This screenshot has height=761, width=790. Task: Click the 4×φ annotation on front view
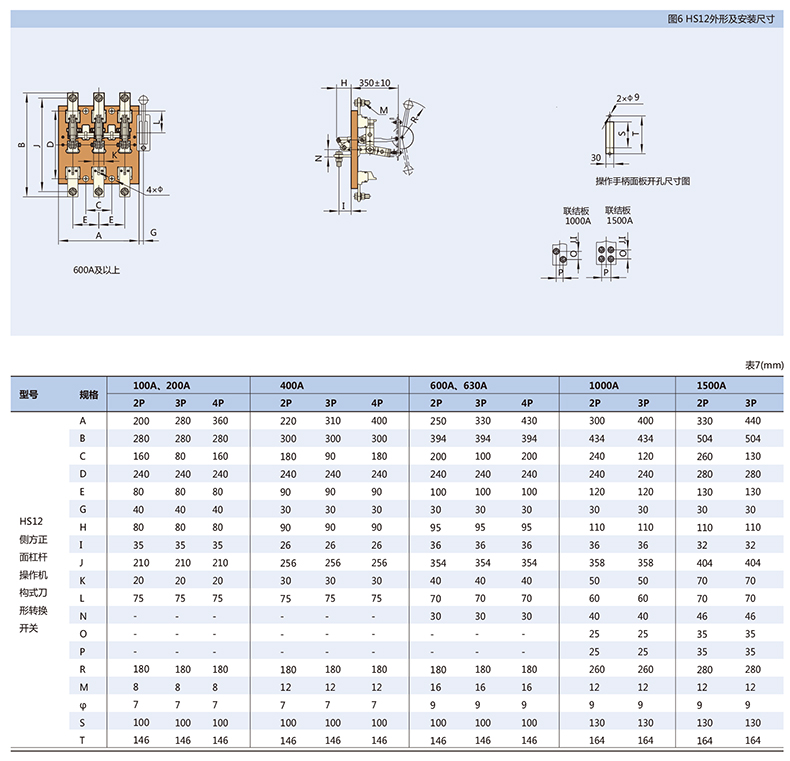154,189
